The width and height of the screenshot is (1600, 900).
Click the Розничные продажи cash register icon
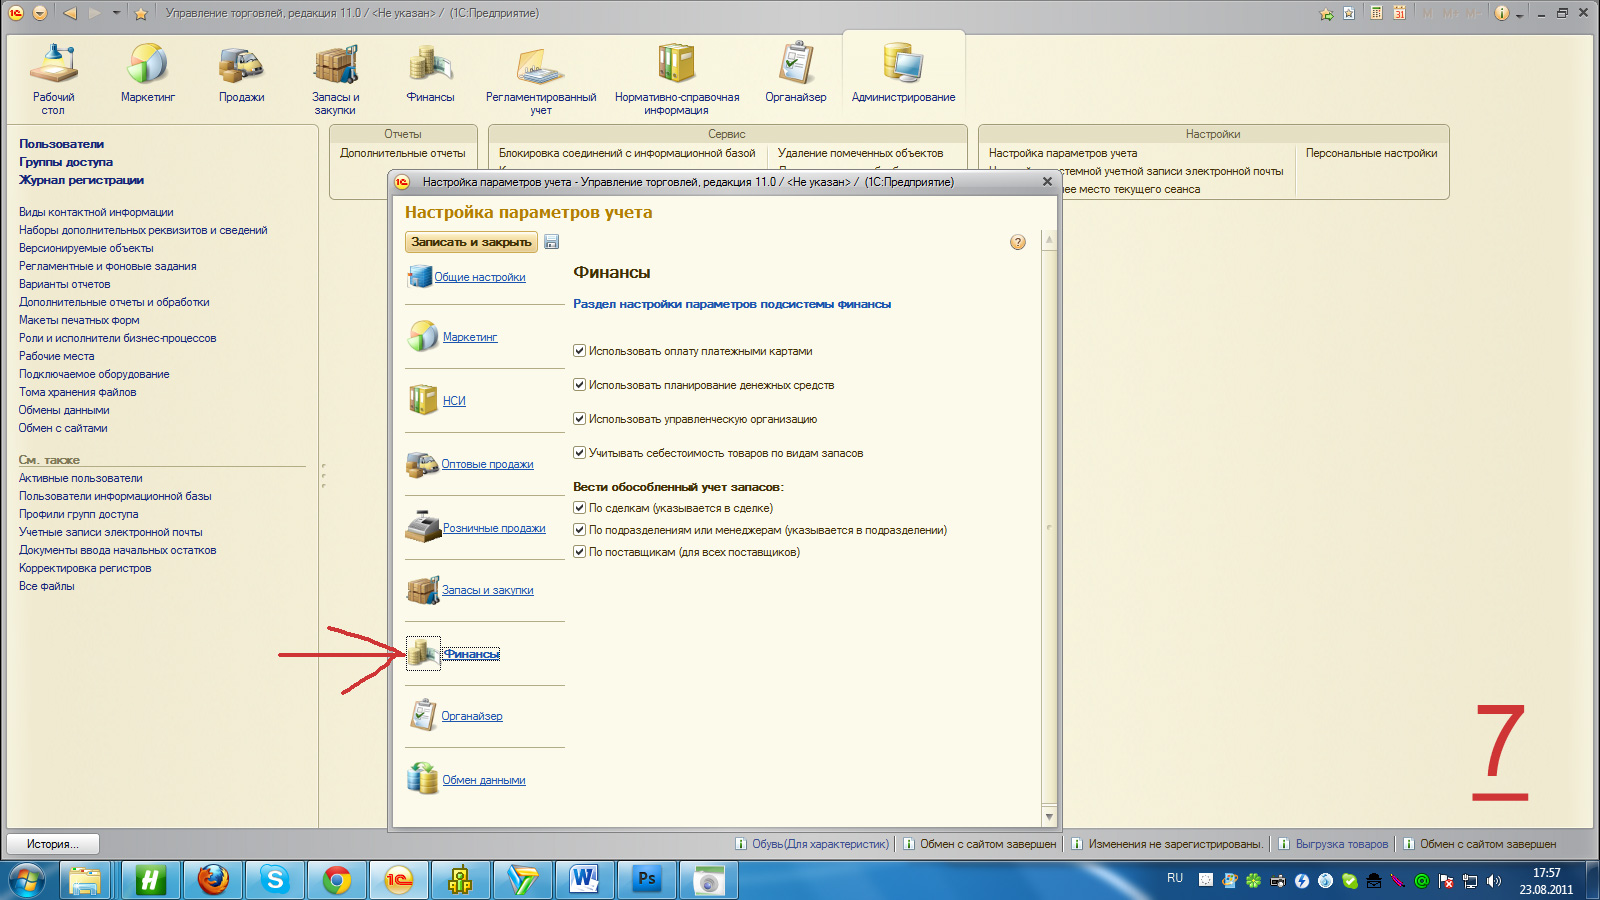click(x=423, y=527)
